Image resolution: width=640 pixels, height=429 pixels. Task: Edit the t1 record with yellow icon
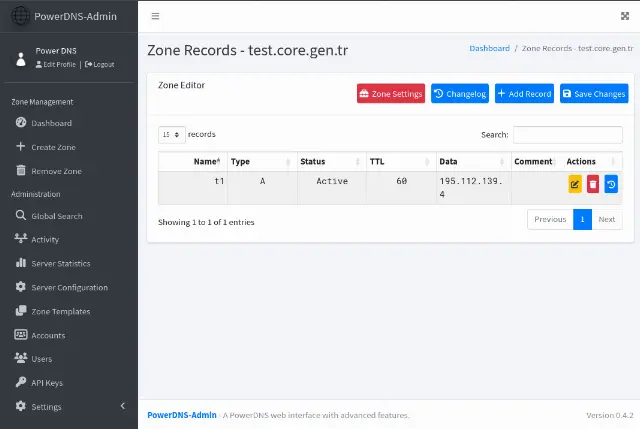pyautogui.click(x=575, y=184)
